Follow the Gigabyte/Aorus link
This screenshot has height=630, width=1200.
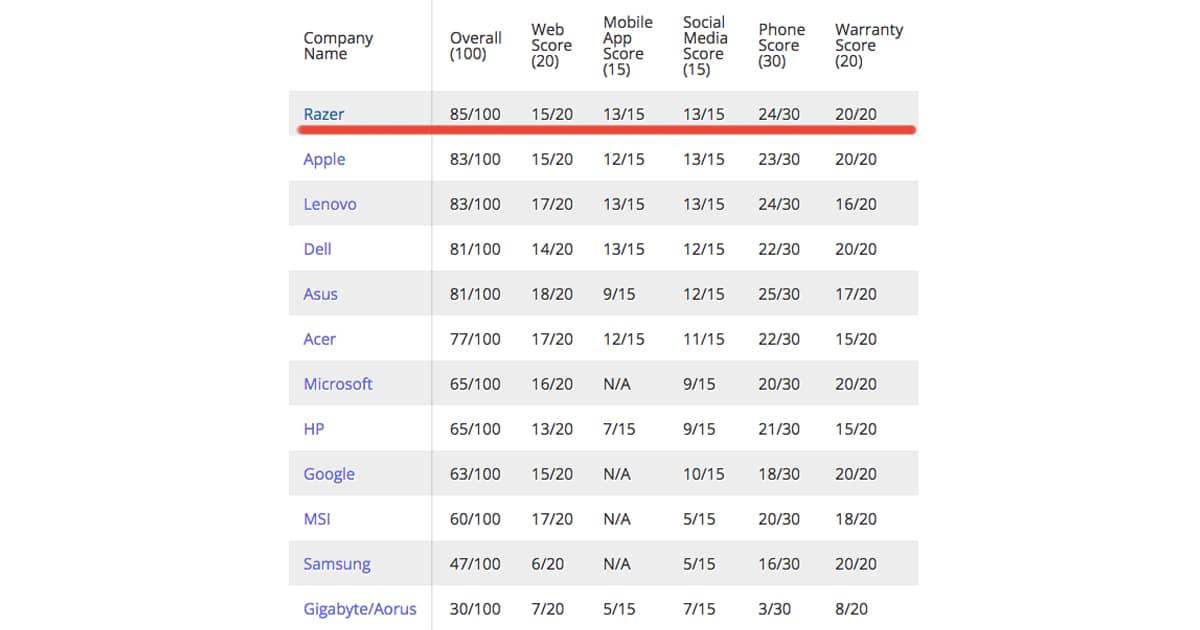[360, 609]
